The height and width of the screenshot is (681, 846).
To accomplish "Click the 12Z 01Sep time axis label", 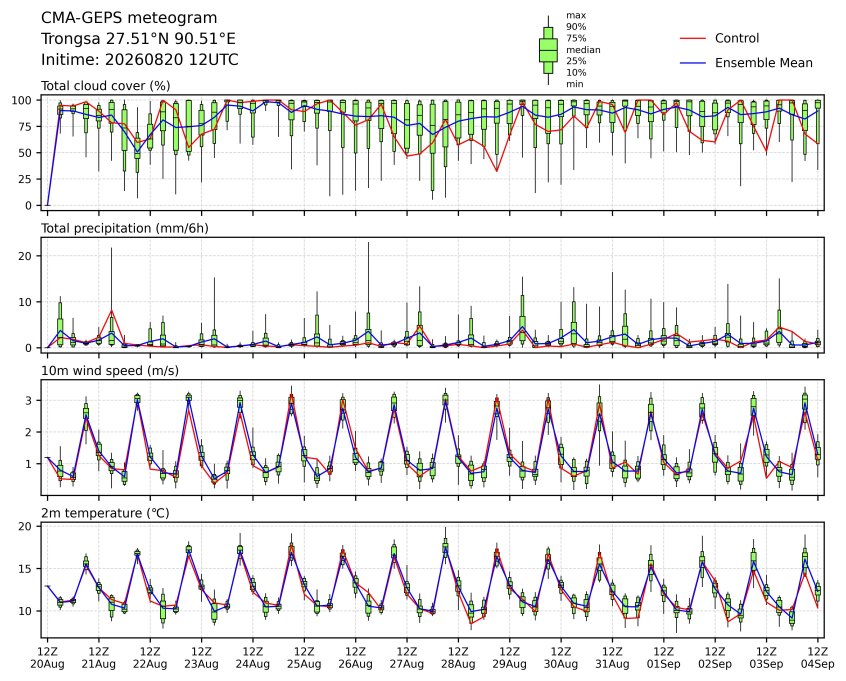I will [x=664, y=658].
